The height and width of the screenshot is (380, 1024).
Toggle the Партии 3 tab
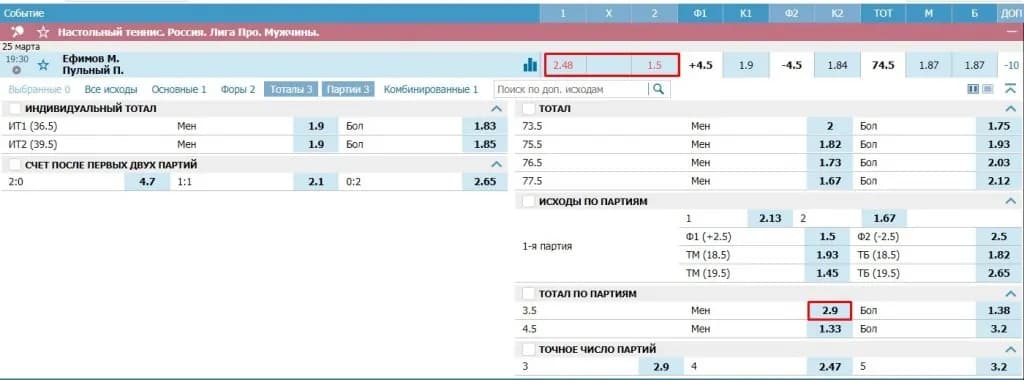click(x=348, y=89)
